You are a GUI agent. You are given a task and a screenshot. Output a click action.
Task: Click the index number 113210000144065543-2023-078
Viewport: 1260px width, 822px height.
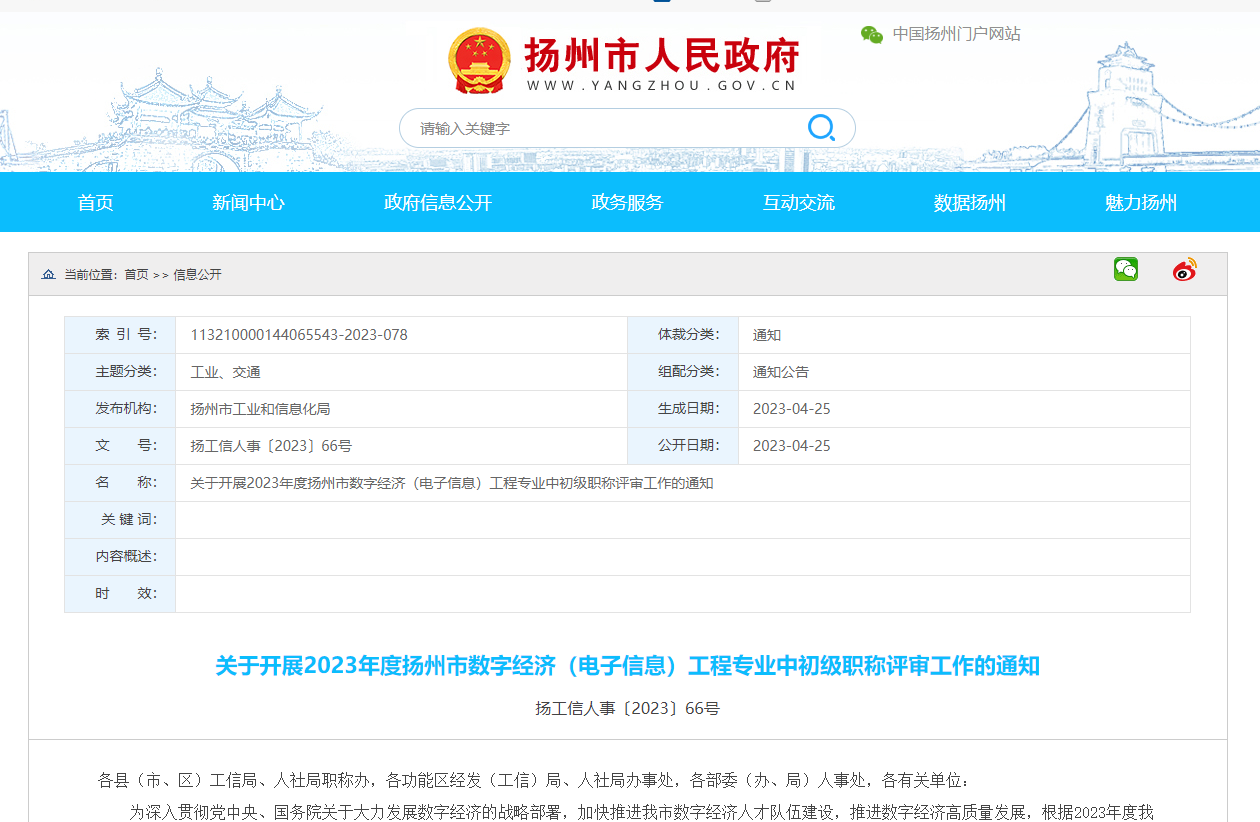pyautogui.click(x=299, y=335)
